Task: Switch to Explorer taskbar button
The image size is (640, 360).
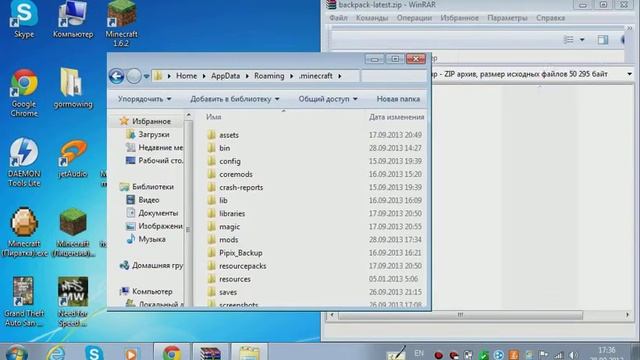Action: pos(249,352)
